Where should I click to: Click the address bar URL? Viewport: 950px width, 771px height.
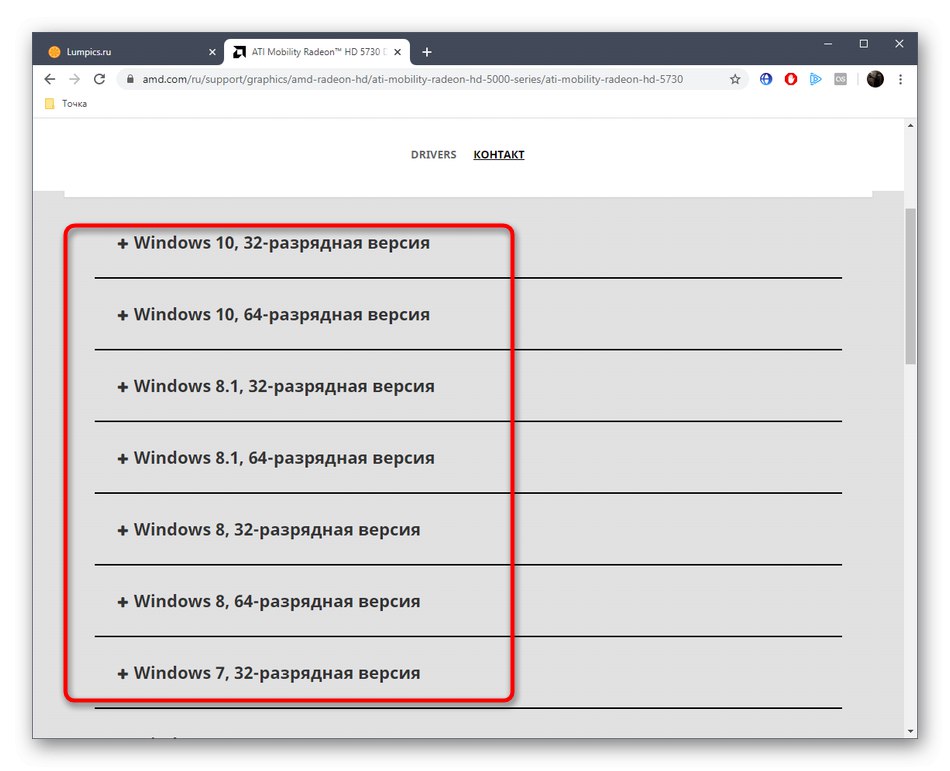[413, 79]
